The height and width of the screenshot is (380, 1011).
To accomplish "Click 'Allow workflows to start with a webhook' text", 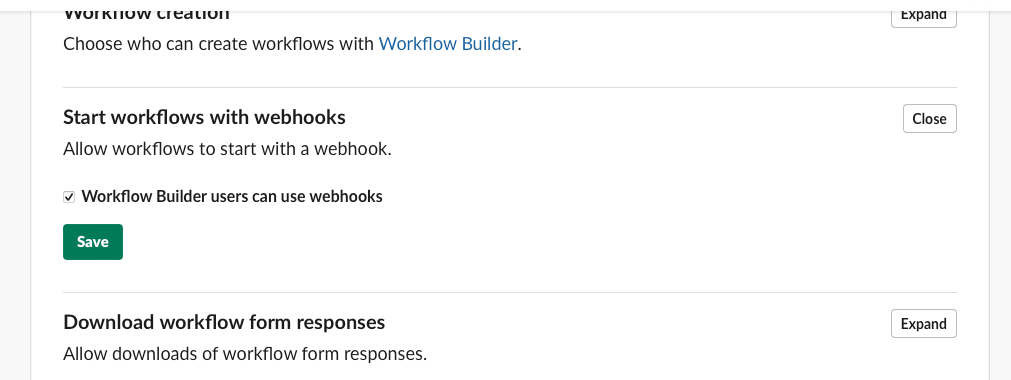I will click(x=228, y=149).
